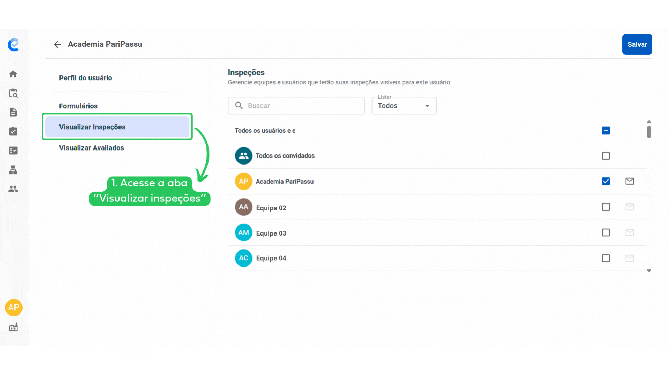
Task: Click the AP avatar of Academia PariPassu row
Action: pos(244,182)
